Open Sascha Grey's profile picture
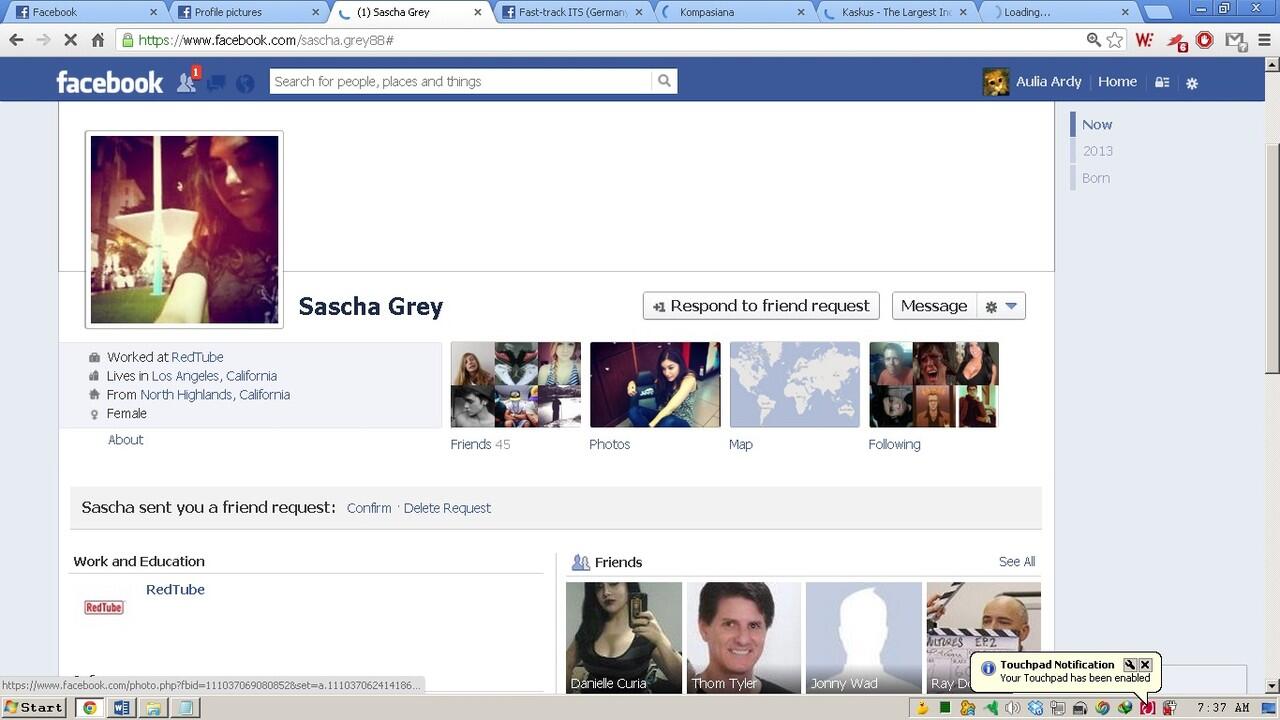The image size is (1280, 720). tap(185, 229)
